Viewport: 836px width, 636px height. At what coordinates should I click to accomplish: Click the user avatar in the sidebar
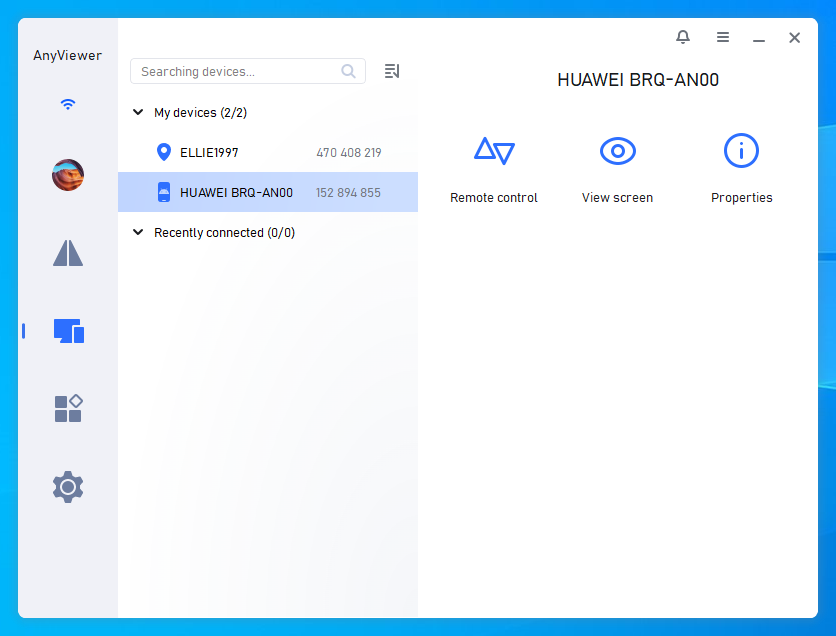(x=67, y=174)
